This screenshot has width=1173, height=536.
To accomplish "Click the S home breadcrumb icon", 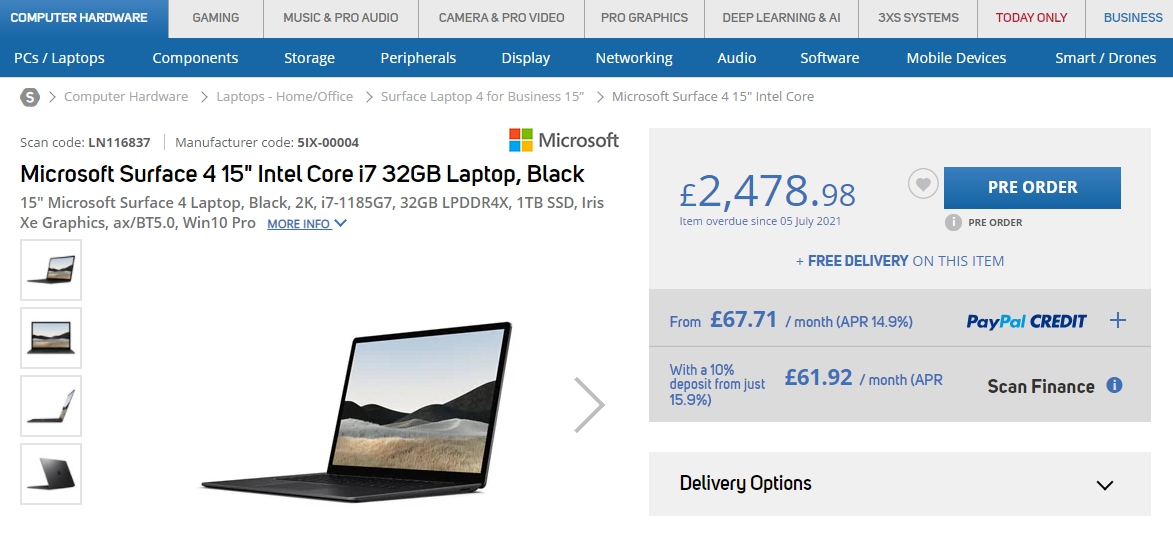I will click(x=29, y=97).
